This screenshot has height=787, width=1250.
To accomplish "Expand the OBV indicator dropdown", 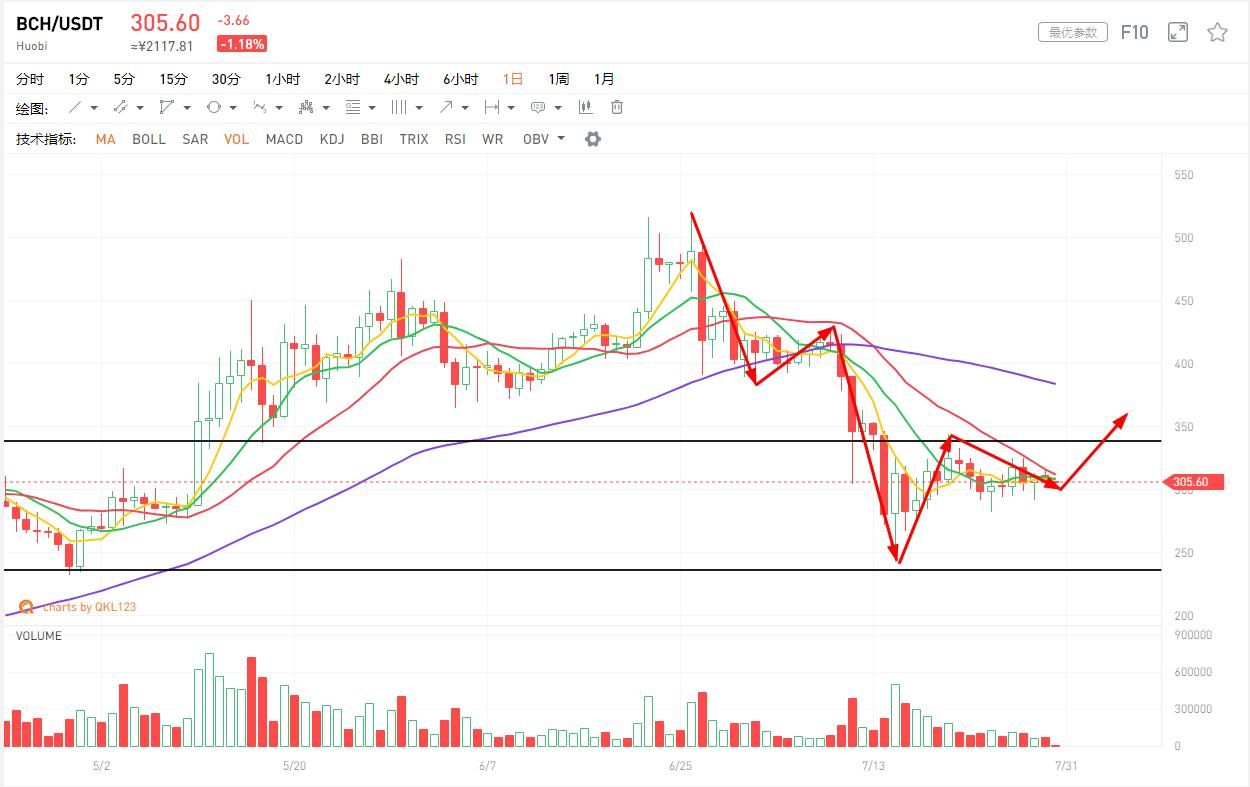I will click(561, 139).
